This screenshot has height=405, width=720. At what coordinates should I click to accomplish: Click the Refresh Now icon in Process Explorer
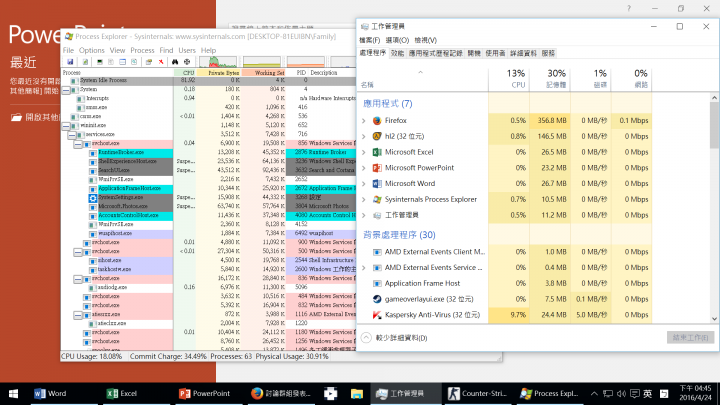tap(85, 62)
